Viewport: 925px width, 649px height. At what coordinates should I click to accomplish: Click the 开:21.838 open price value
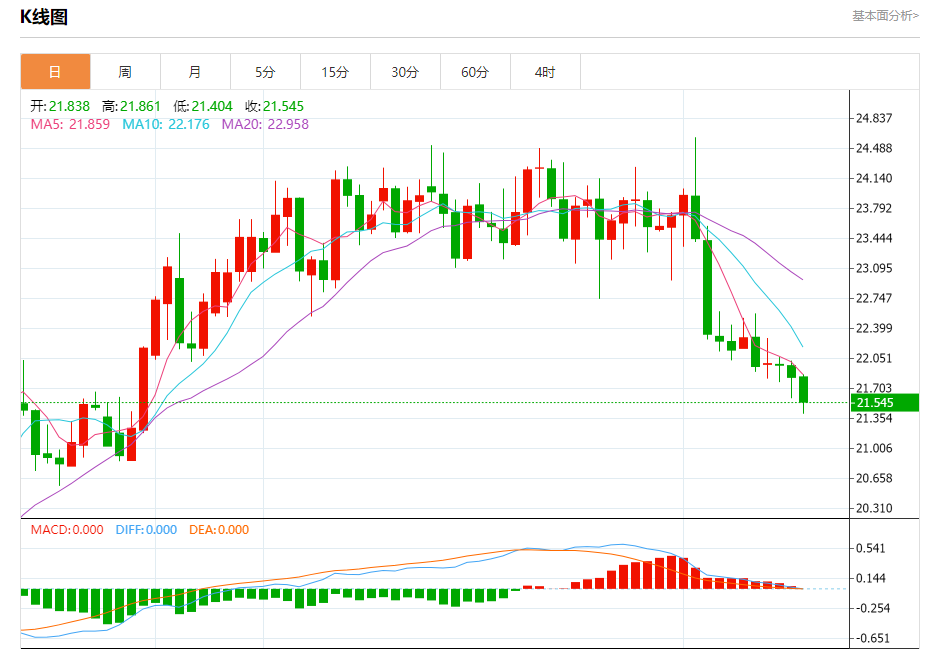pos(60,106)
